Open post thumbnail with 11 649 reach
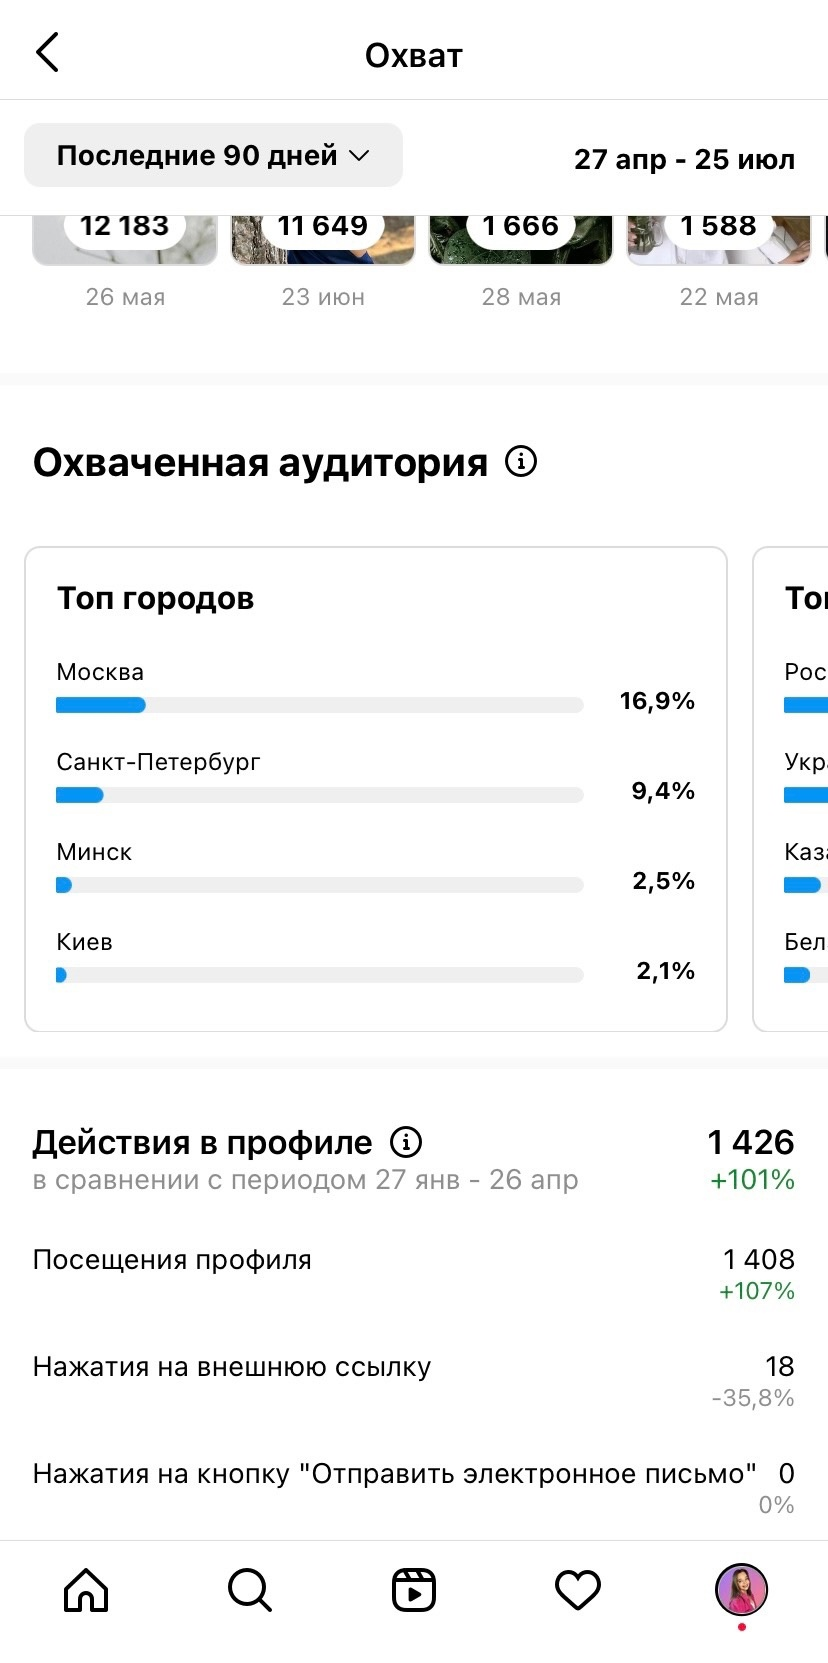Image resolution: width=828 pixels, height=1663 pixels. click(323, 240)
